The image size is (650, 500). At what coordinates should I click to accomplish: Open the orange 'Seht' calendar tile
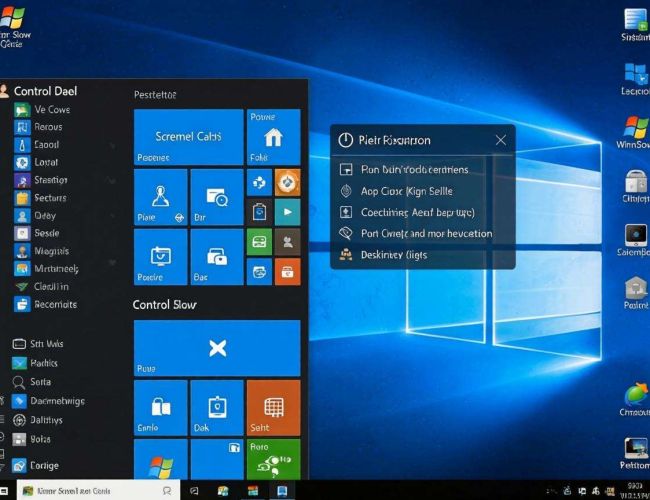coord(274,408)
